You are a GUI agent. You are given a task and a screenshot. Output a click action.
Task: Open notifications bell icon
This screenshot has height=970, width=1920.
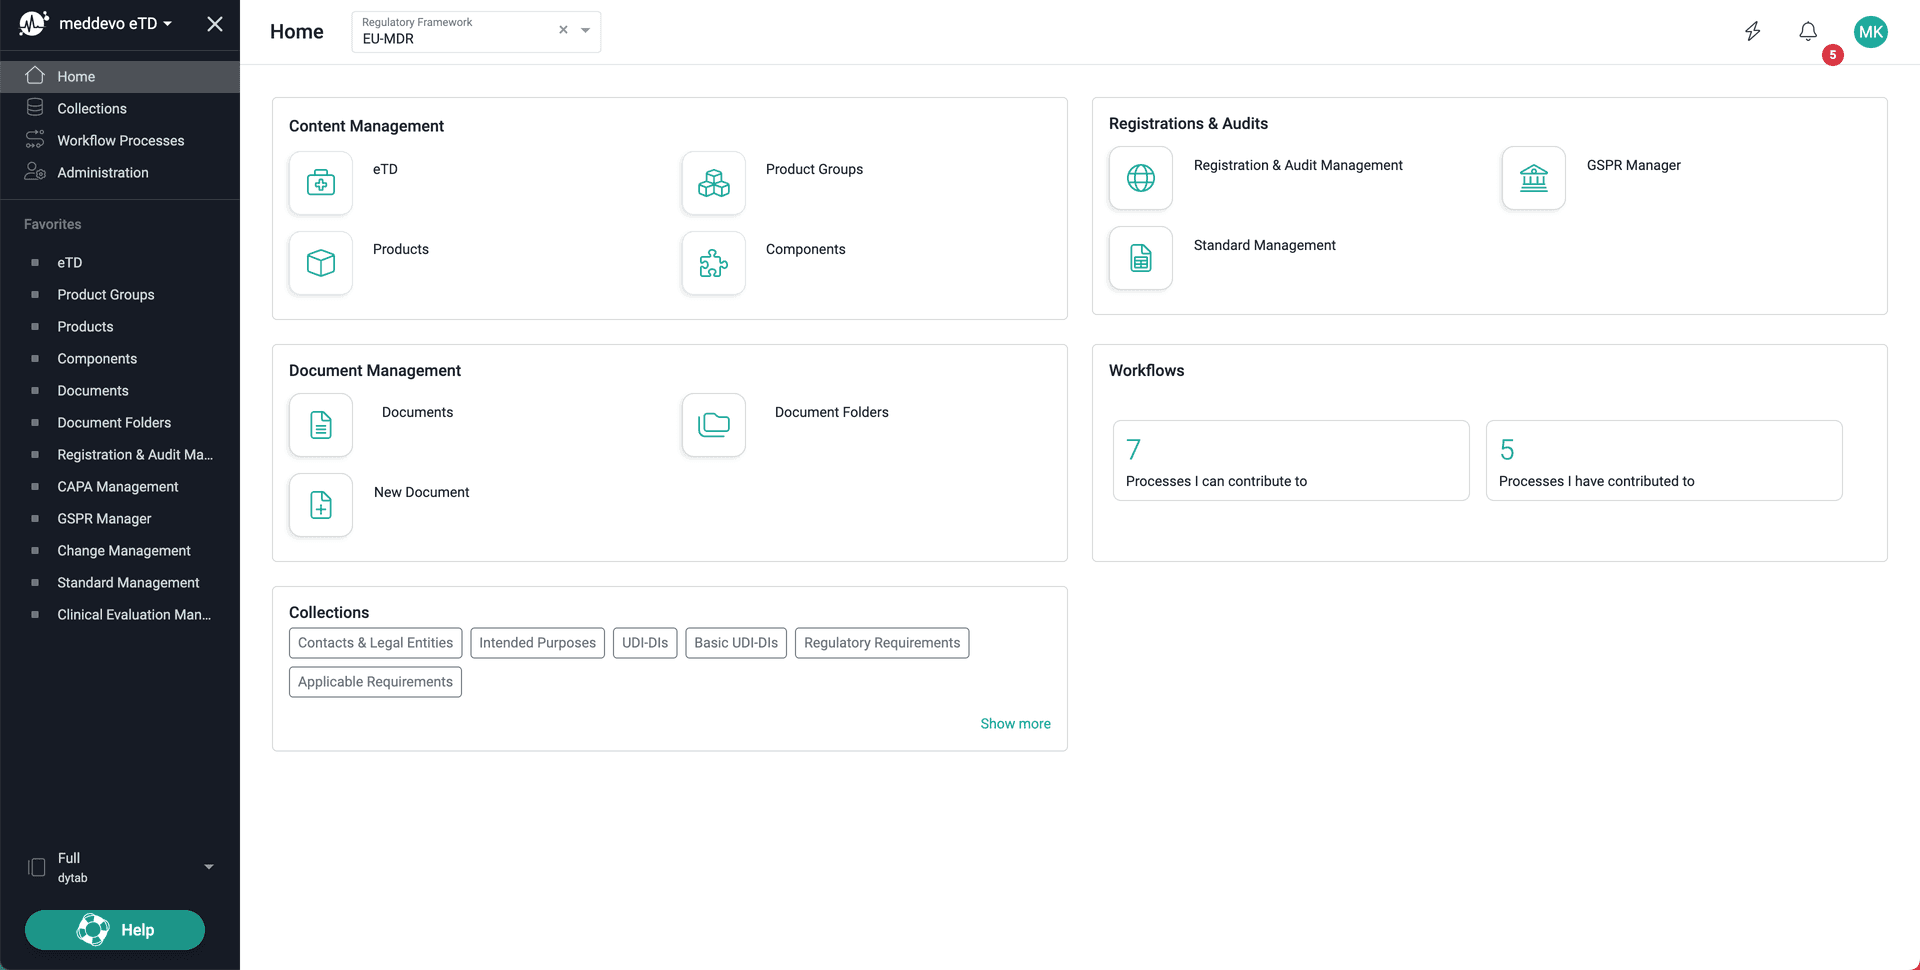pyautogui.click(x=1807, y=32)
